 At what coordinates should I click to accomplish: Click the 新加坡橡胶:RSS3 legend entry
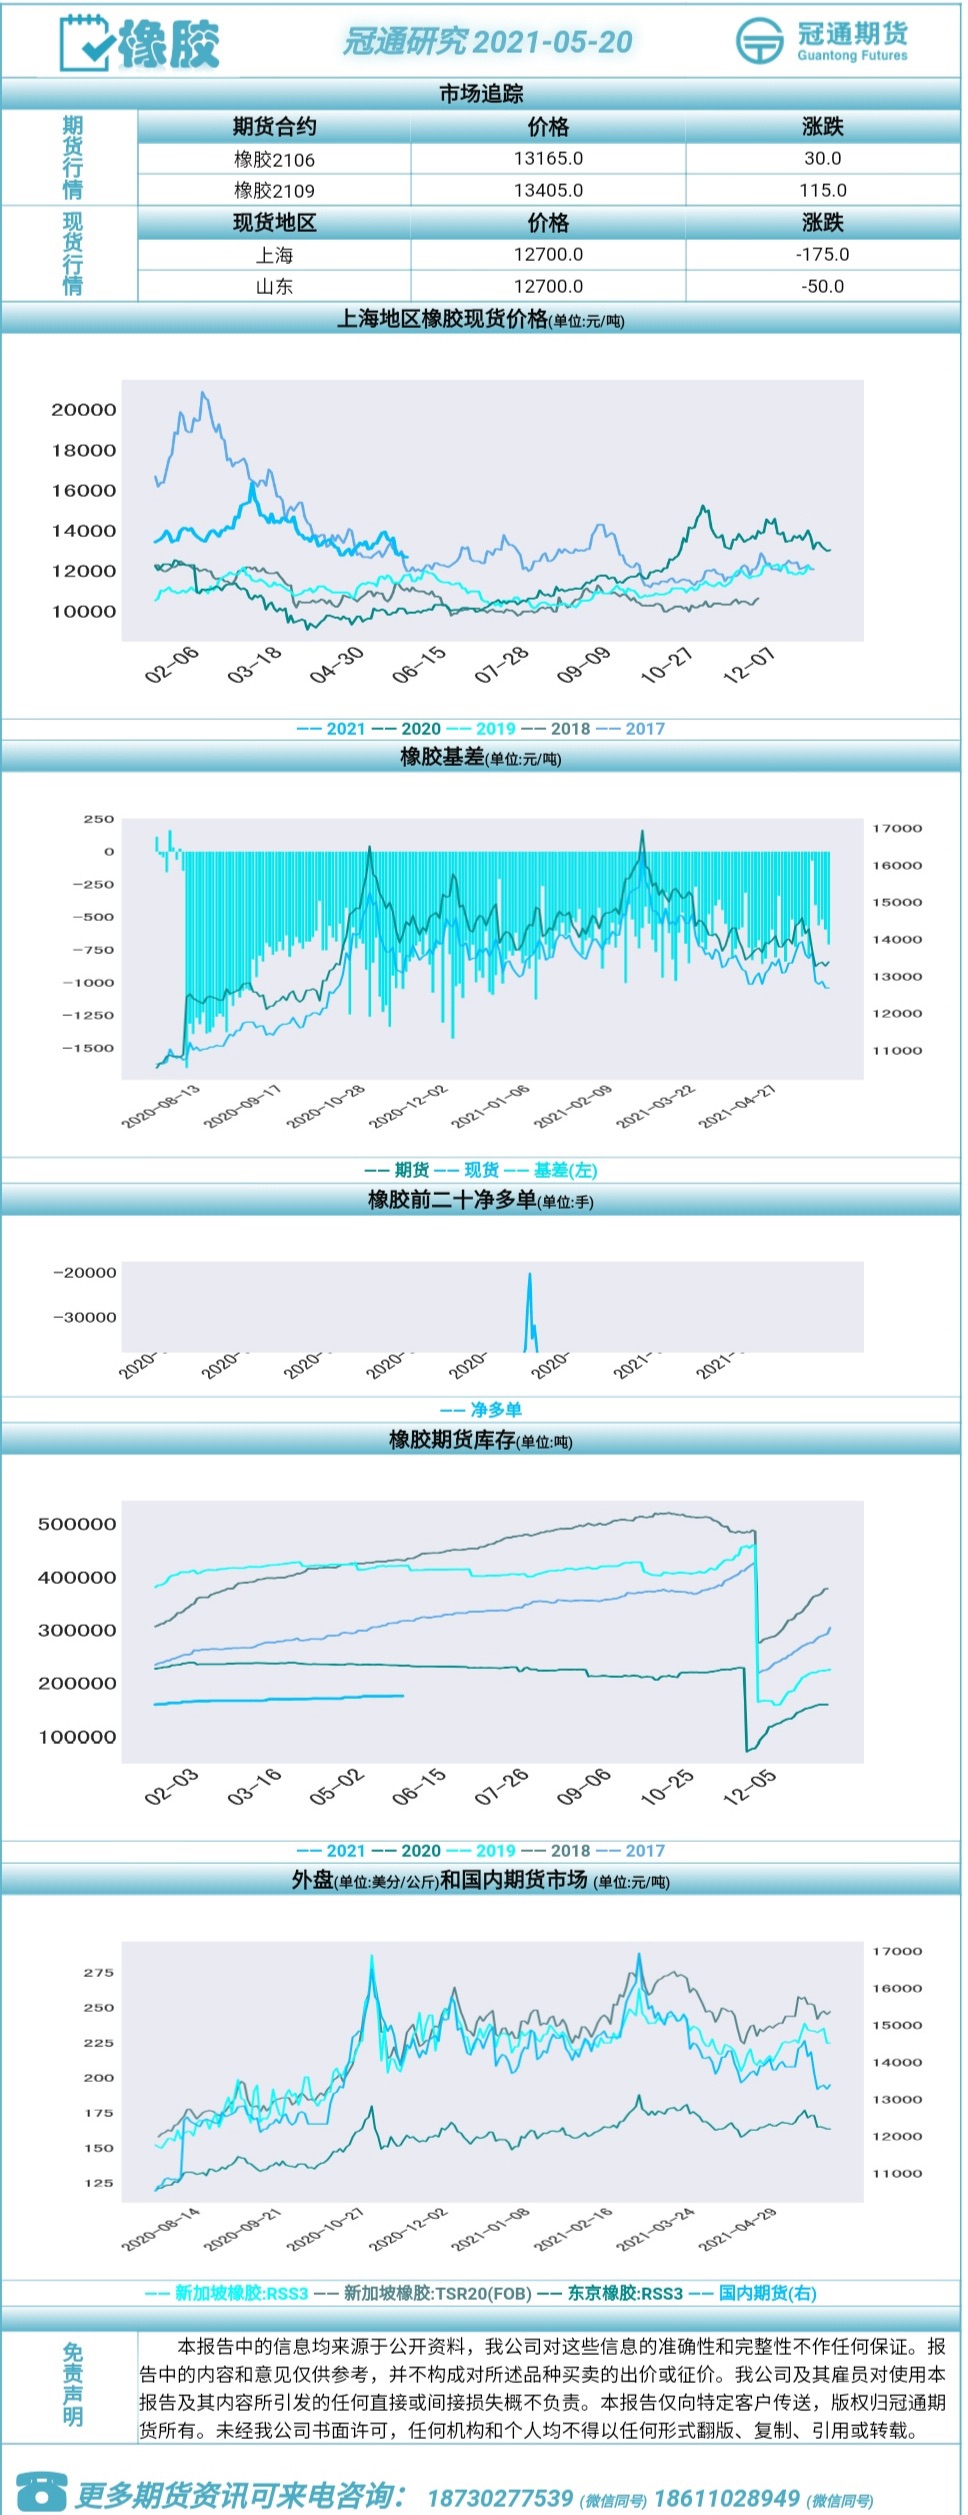227,2293
